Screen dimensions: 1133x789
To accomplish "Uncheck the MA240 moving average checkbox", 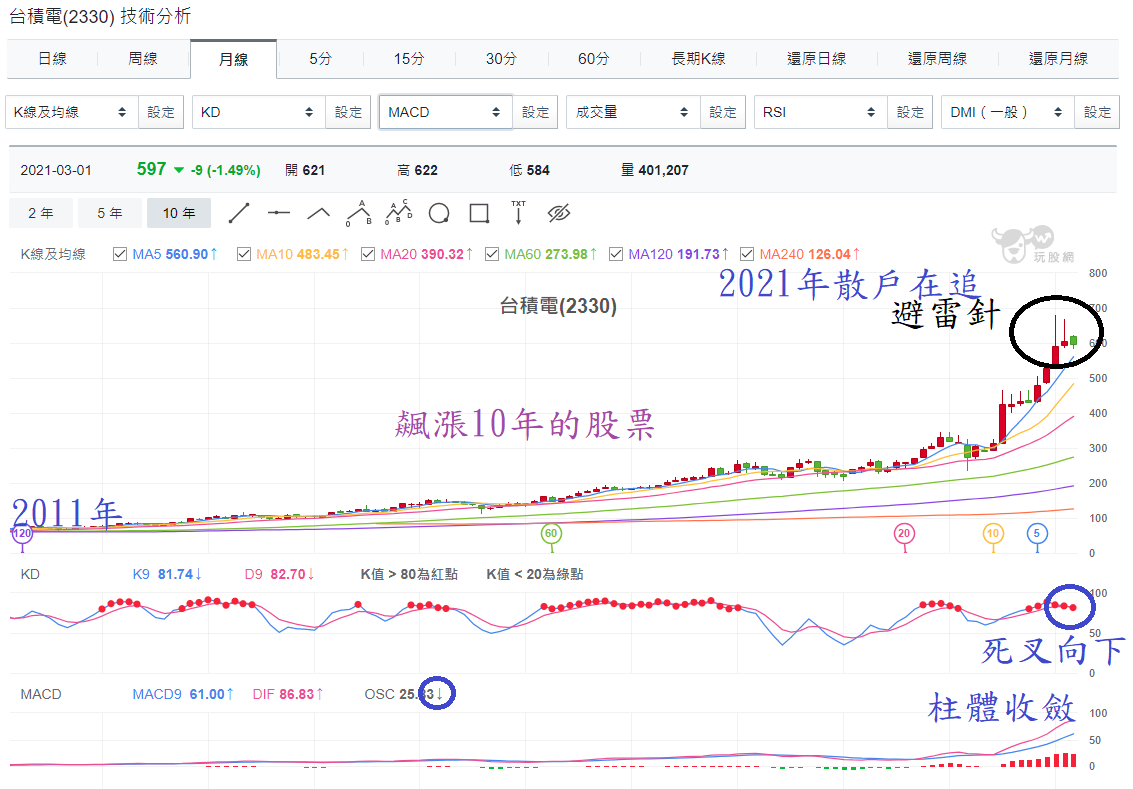I will point(747,254).
